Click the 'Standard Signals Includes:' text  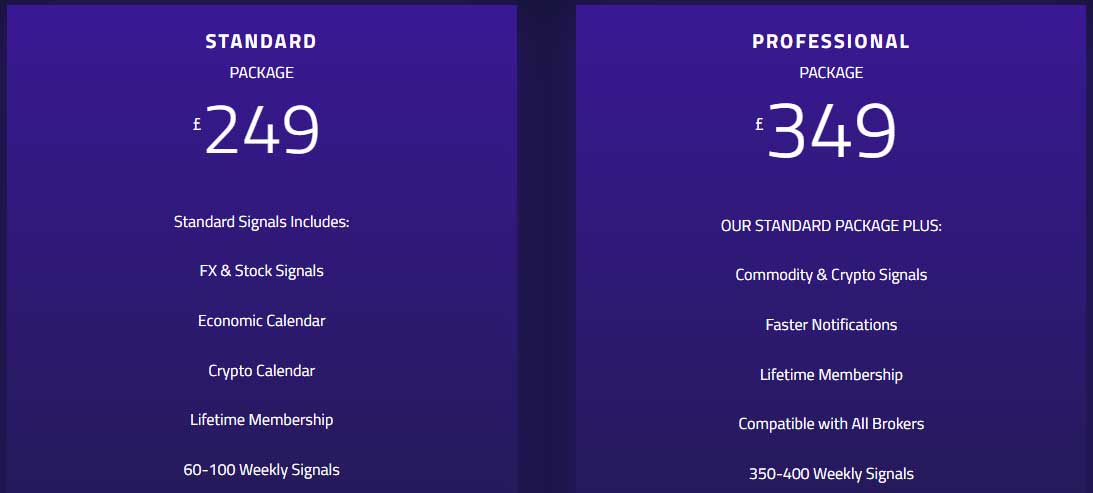point(261,221)
